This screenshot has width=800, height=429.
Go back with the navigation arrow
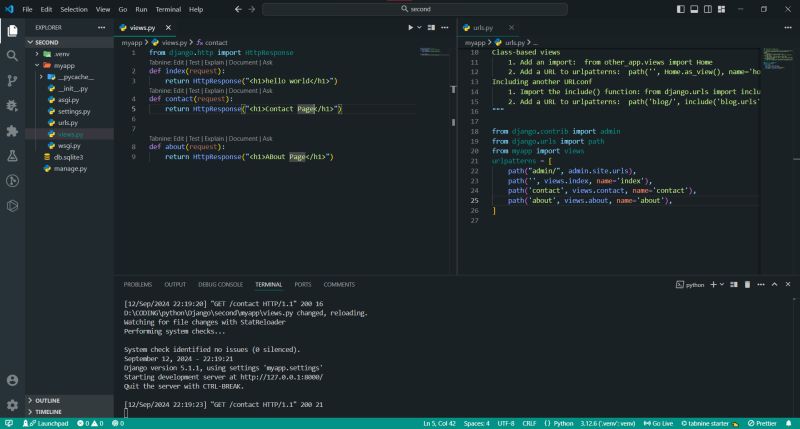tap(238, 9)
